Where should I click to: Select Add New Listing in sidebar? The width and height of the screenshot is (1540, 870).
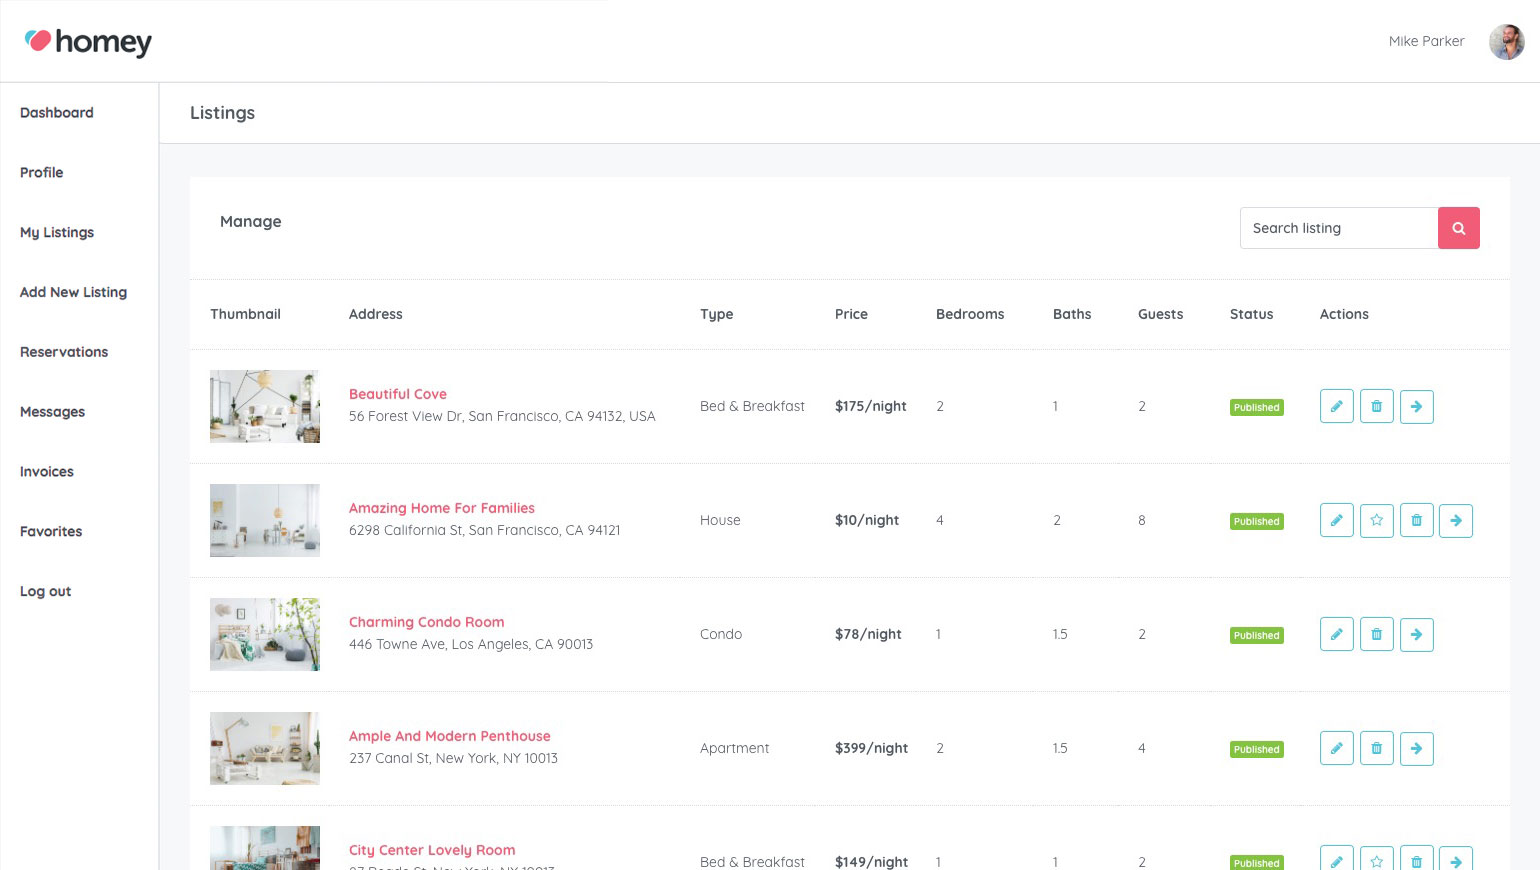click(73, 292)
